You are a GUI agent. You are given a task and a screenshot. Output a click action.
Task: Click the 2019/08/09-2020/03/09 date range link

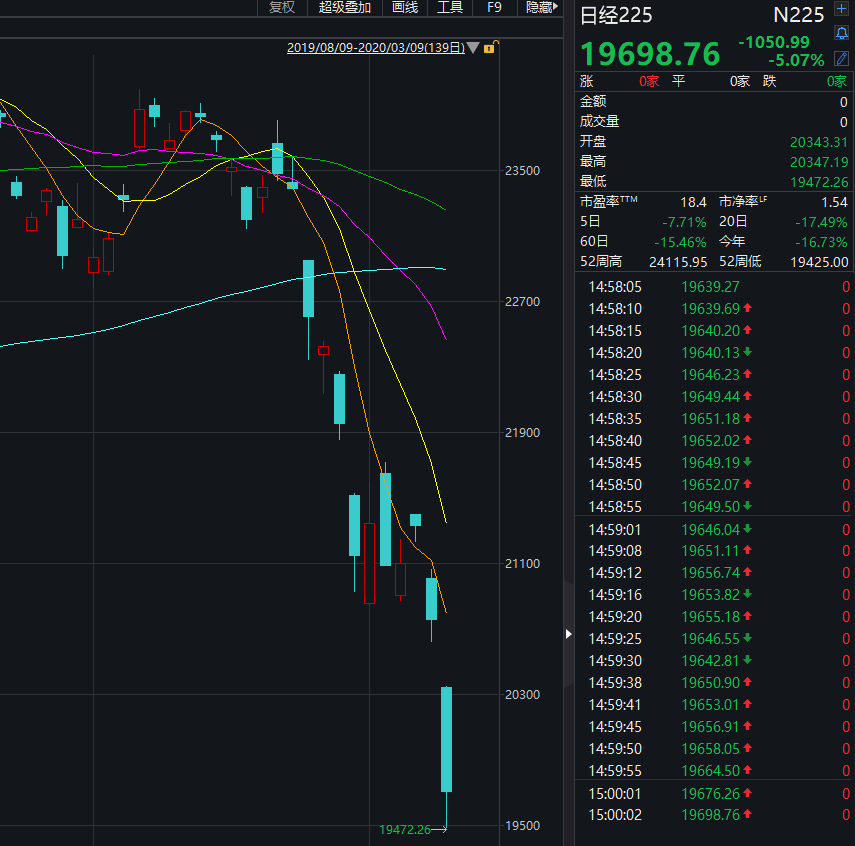(x=375, y=47)
